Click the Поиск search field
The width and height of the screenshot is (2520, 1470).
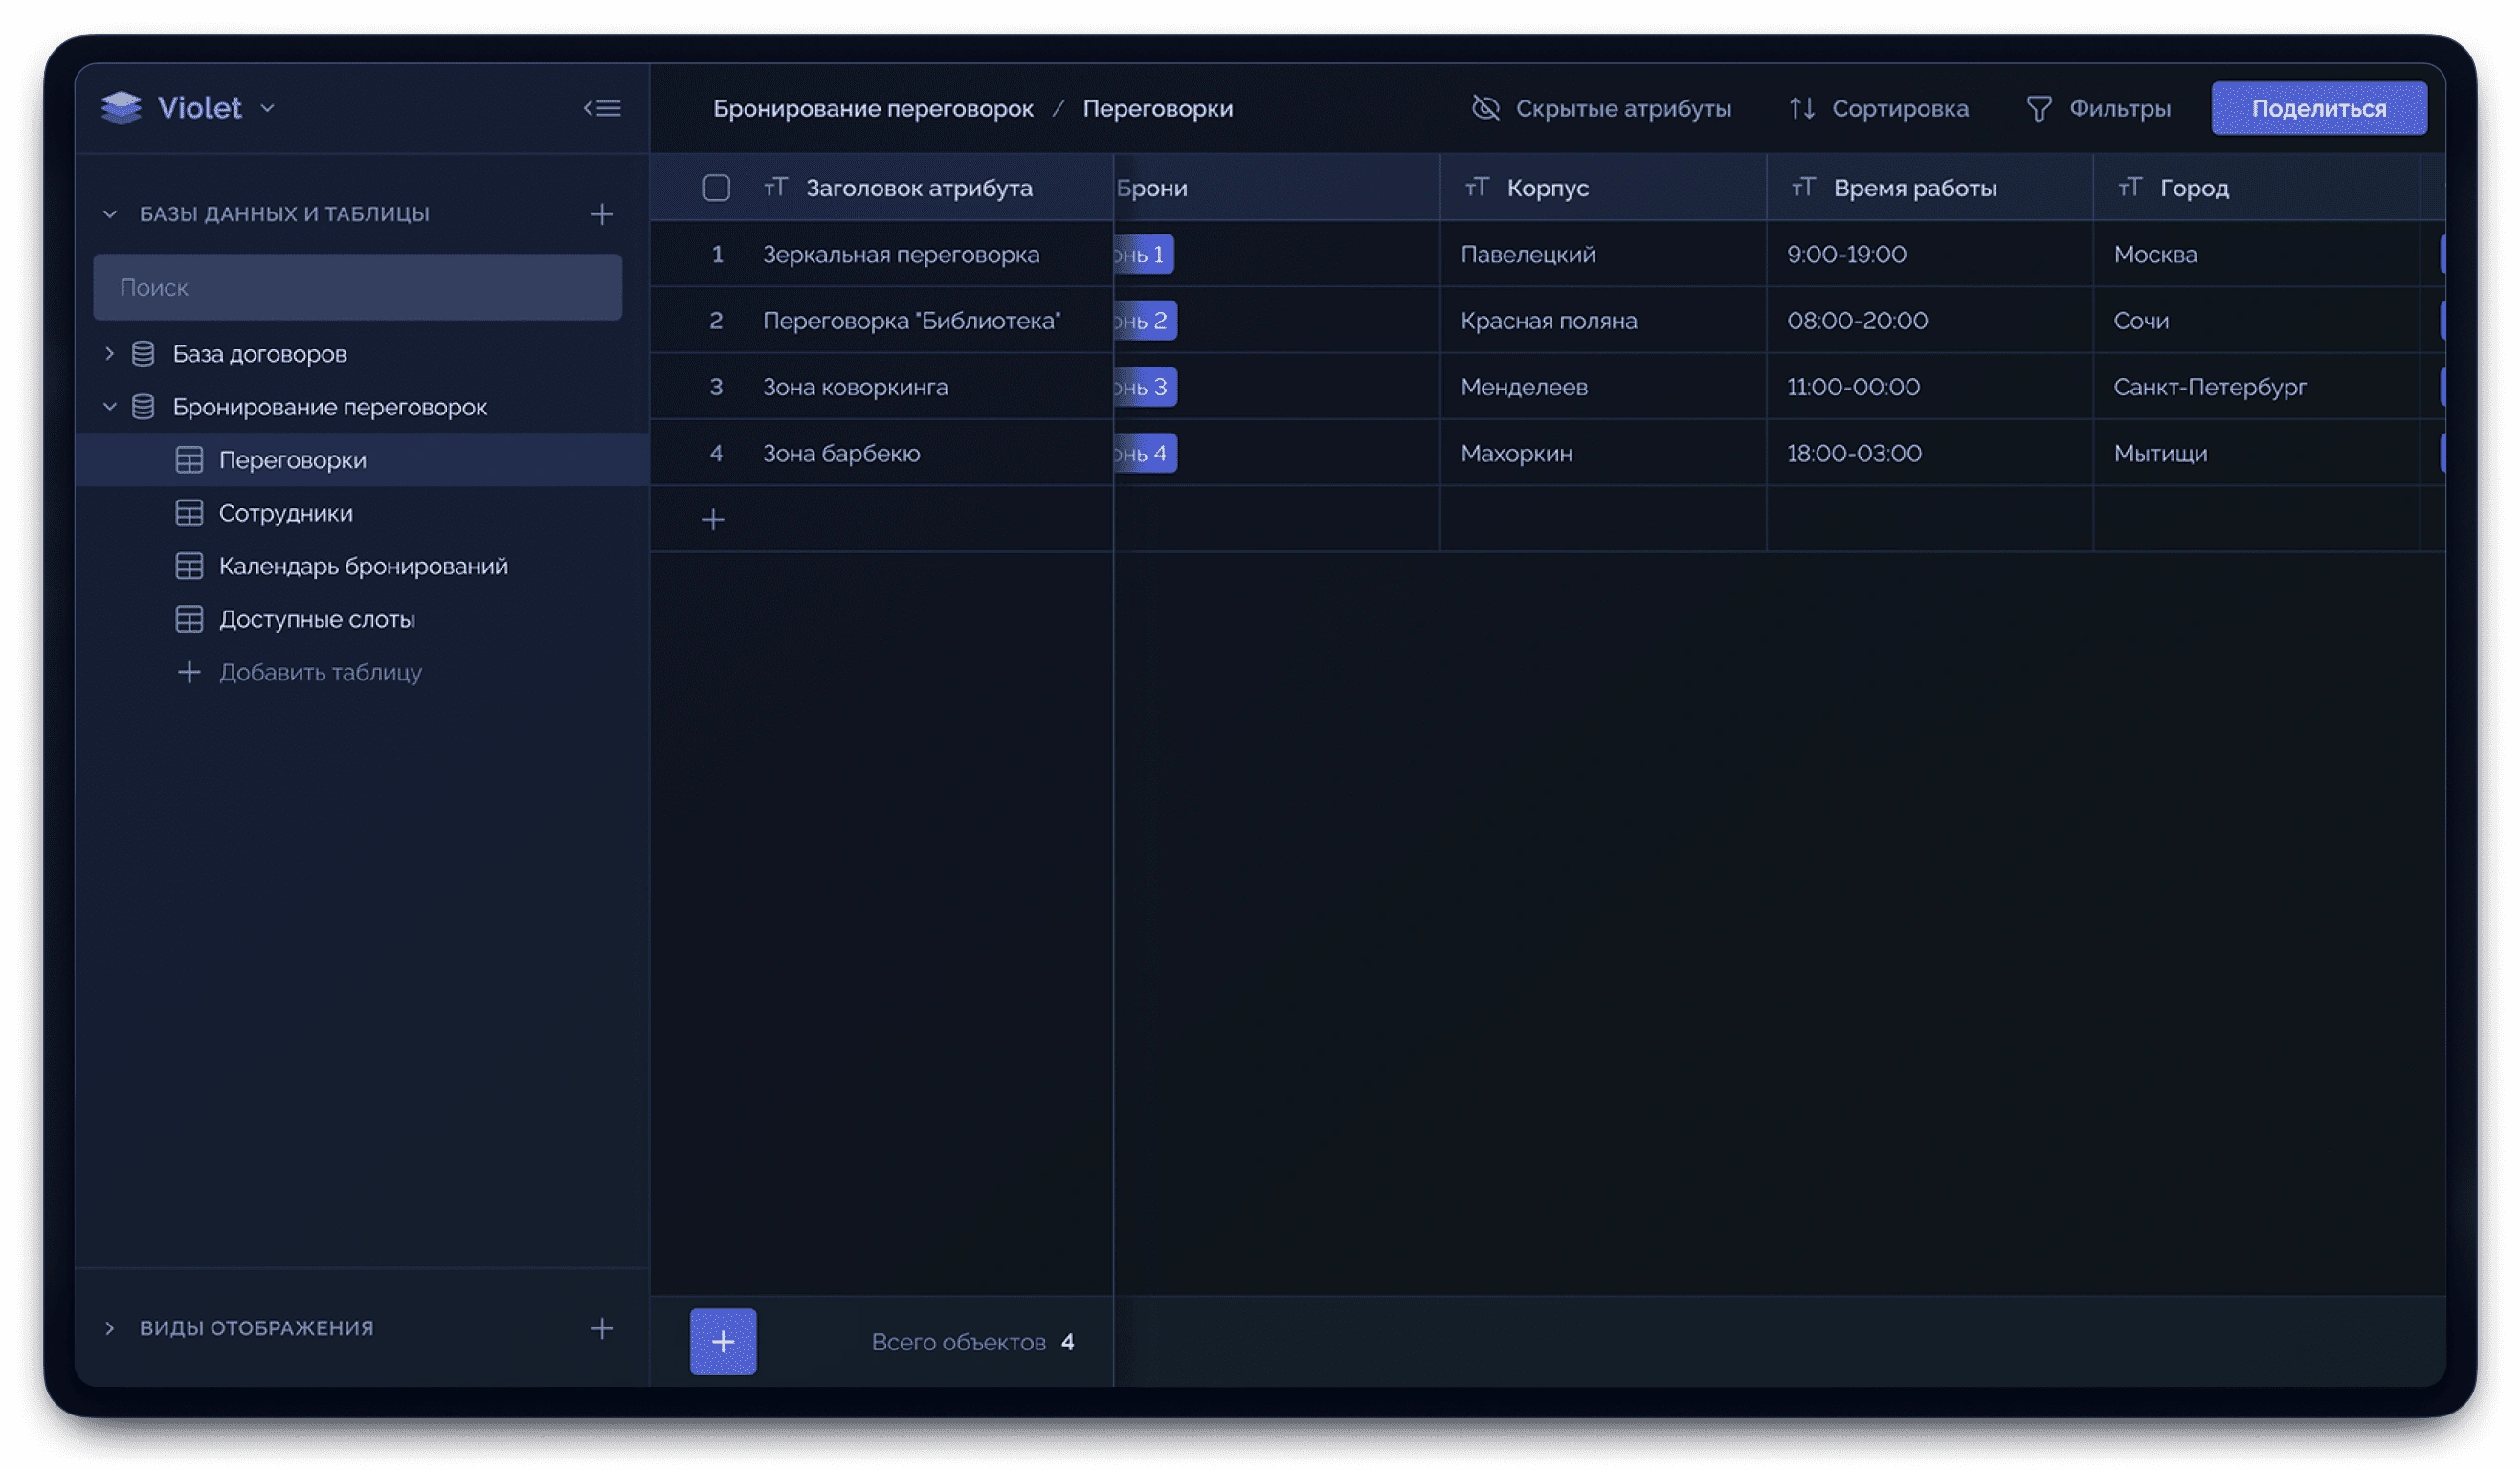coord(357,288)
